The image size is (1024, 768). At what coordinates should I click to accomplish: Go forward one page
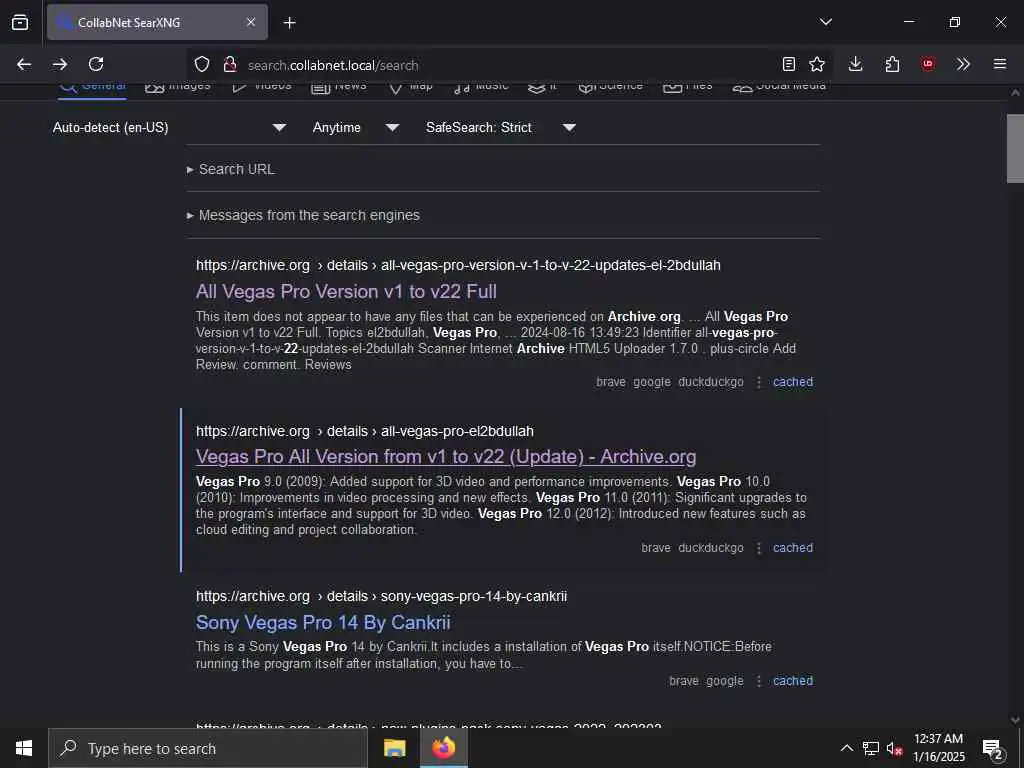[x=60, y=64]
